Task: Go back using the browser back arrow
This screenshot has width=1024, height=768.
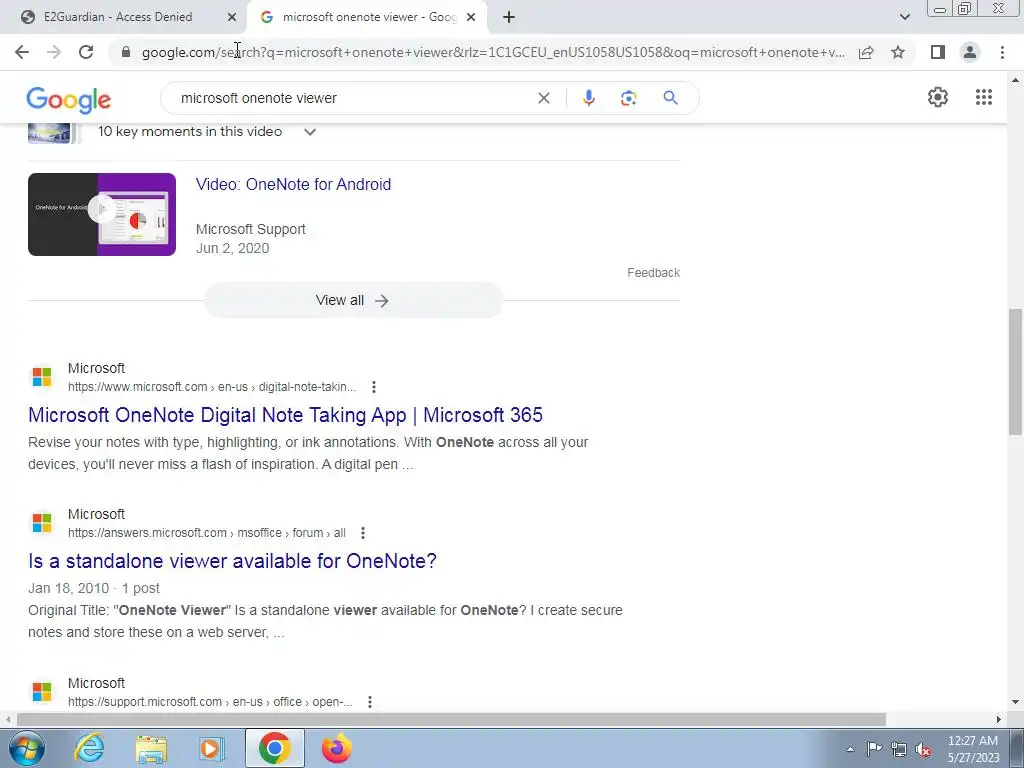Action: pos(22,52)
